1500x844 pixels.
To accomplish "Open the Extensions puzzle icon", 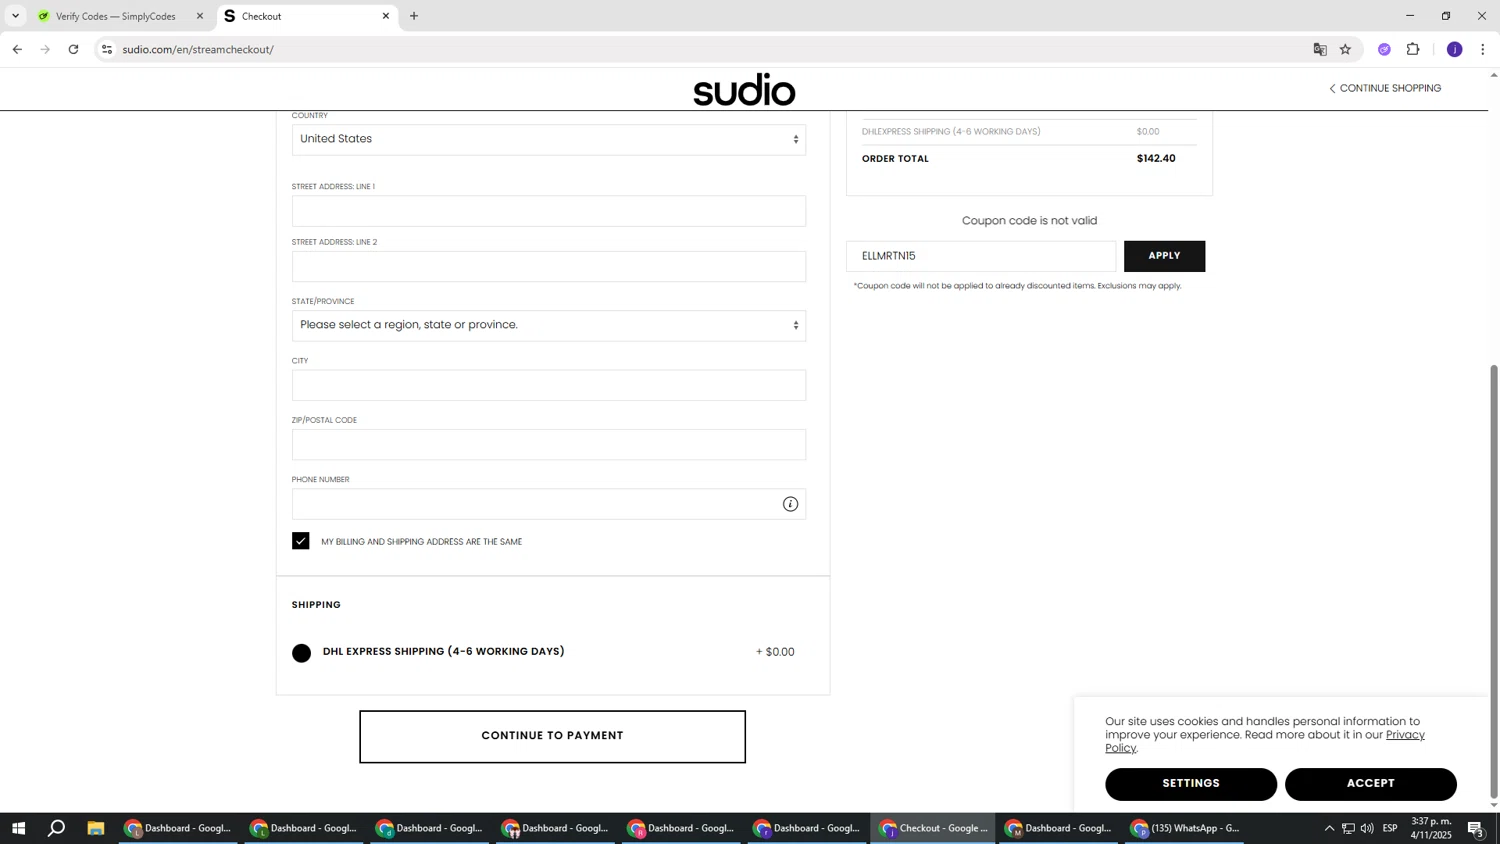I will coord(1413,49).
